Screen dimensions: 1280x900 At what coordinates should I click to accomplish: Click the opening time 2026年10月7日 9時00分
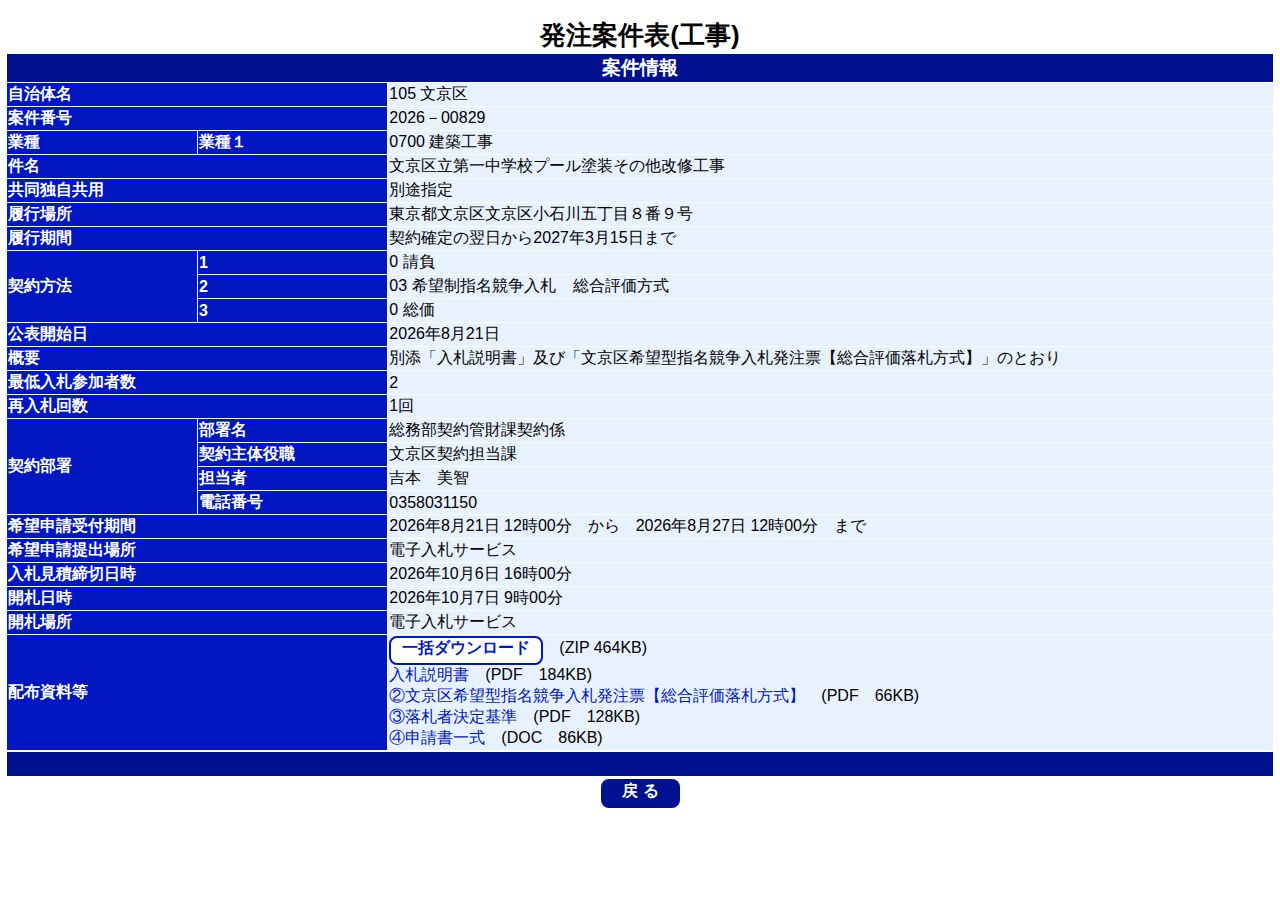click(476, 598)
